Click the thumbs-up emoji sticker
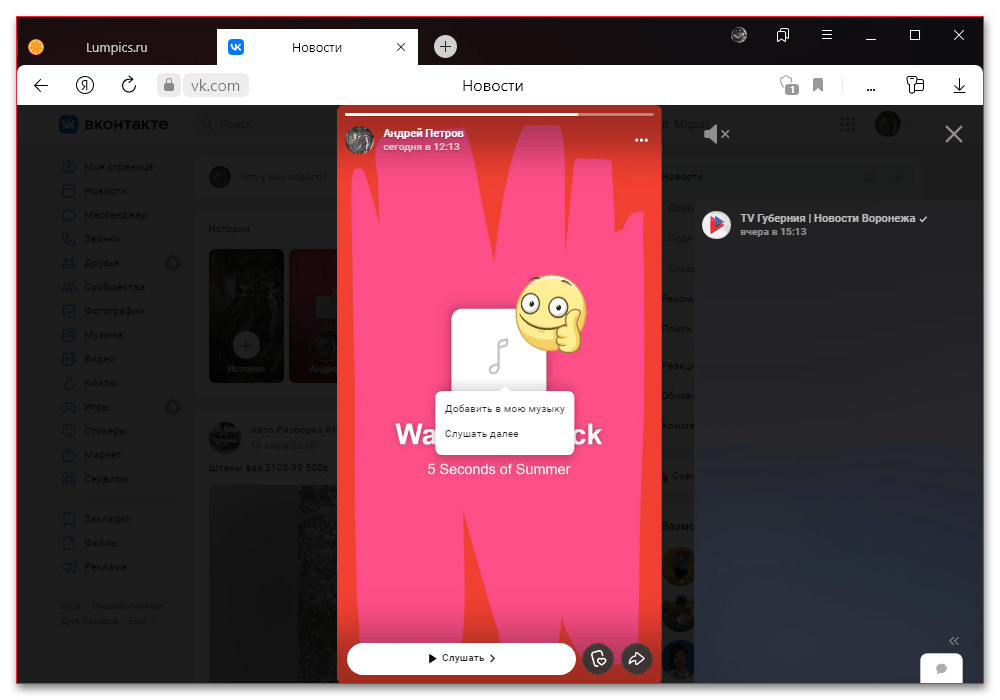Screen dimensions: 1000x700 (550, 314)
